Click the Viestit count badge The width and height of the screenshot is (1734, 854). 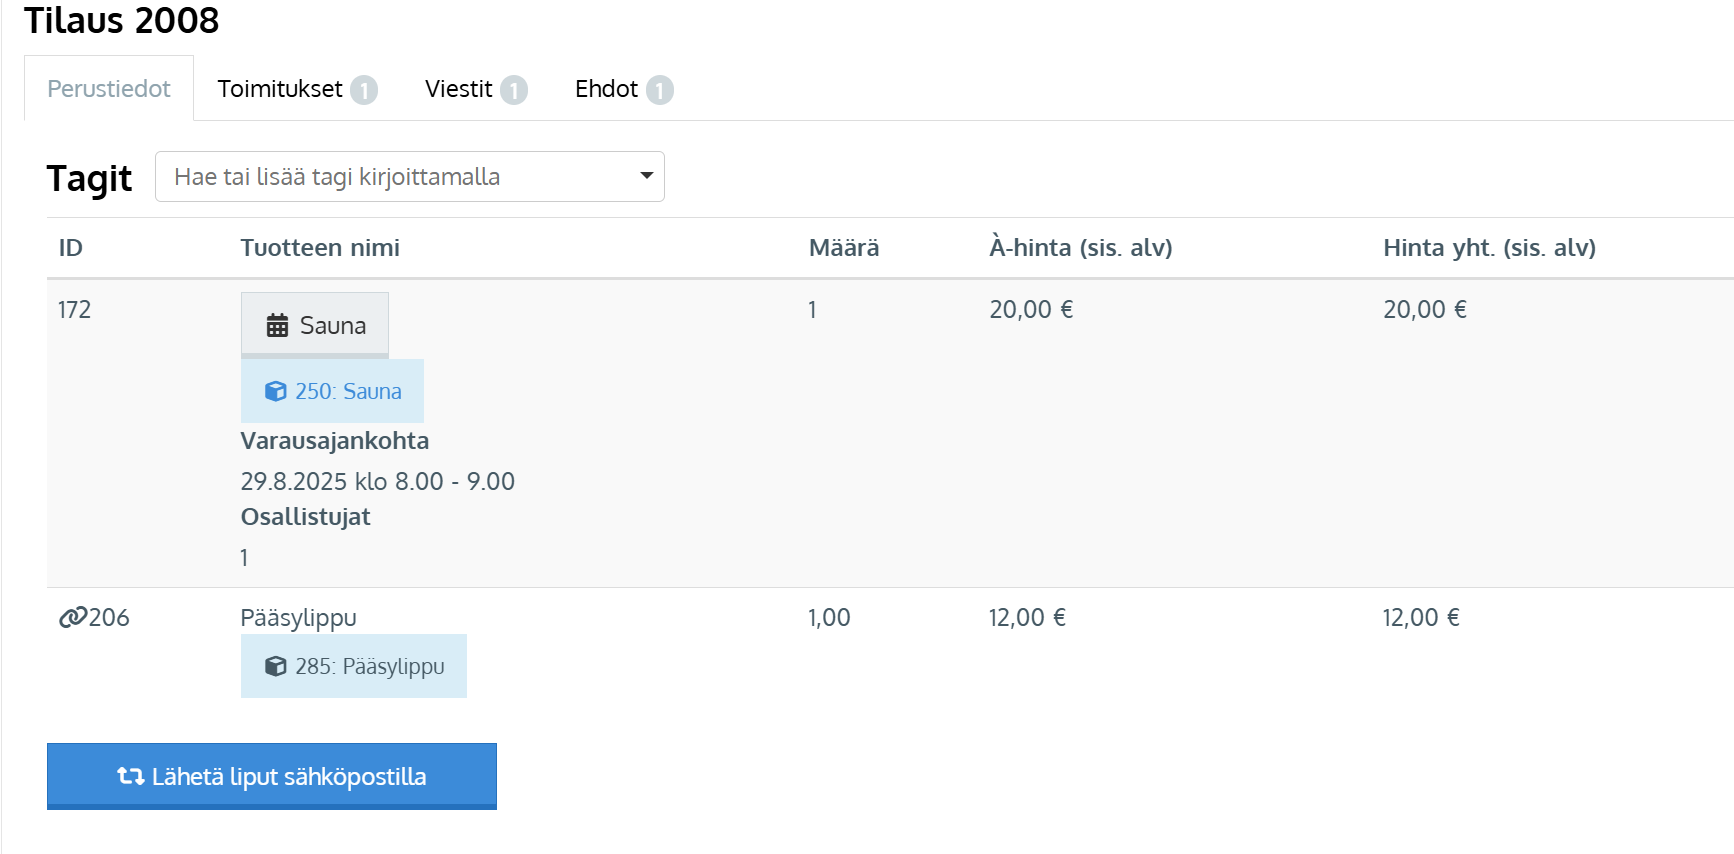tap(514, 90)
